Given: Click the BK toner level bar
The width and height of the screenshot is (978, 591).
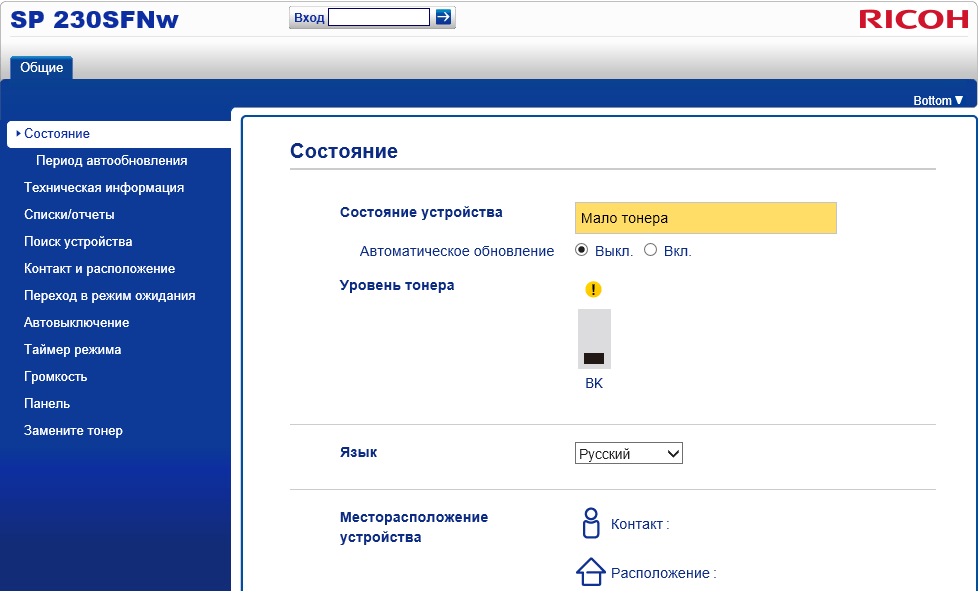Looking at the screenshot, I should coord(594,339).
